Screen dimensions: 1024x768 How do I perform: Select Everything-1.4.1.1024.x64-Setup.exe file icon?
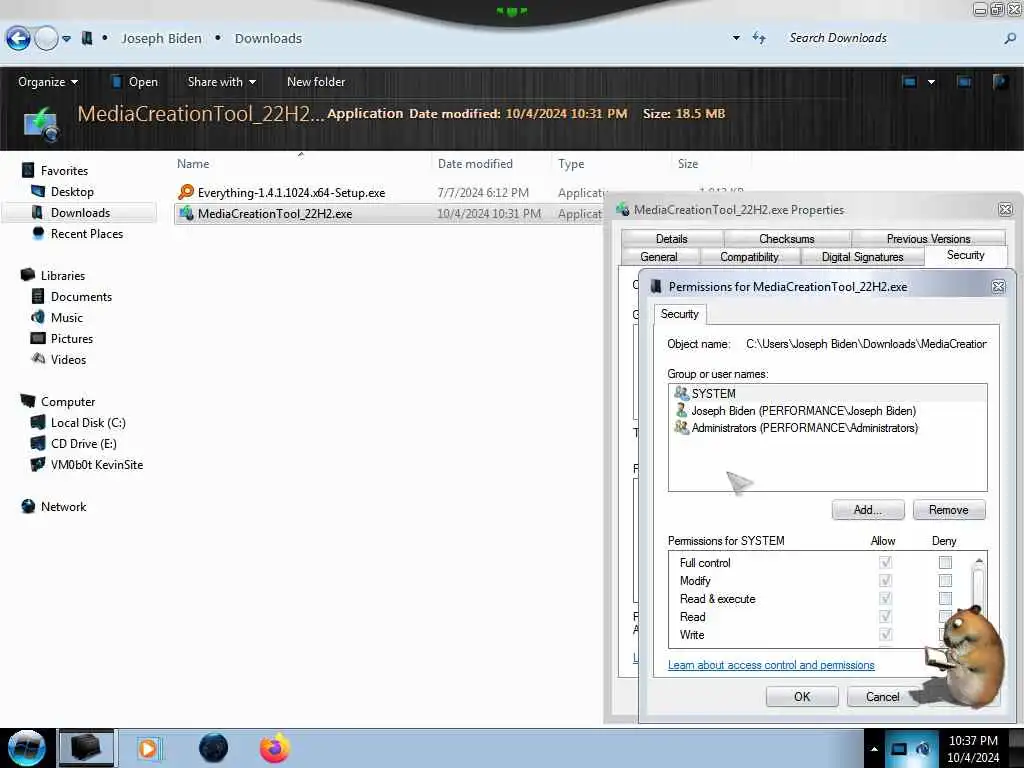coord(186,192)
